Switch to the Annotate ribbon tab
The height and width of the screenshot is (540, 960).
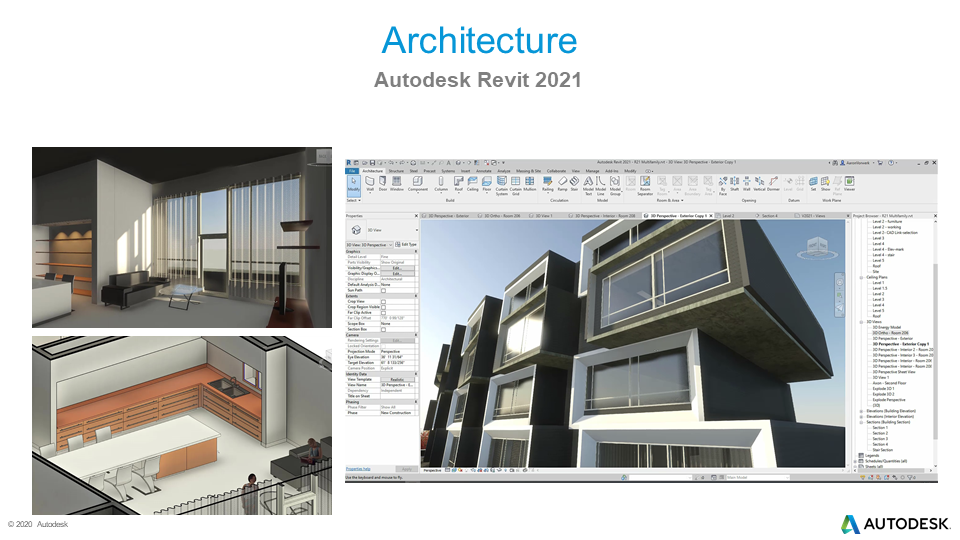pos(484,171)
